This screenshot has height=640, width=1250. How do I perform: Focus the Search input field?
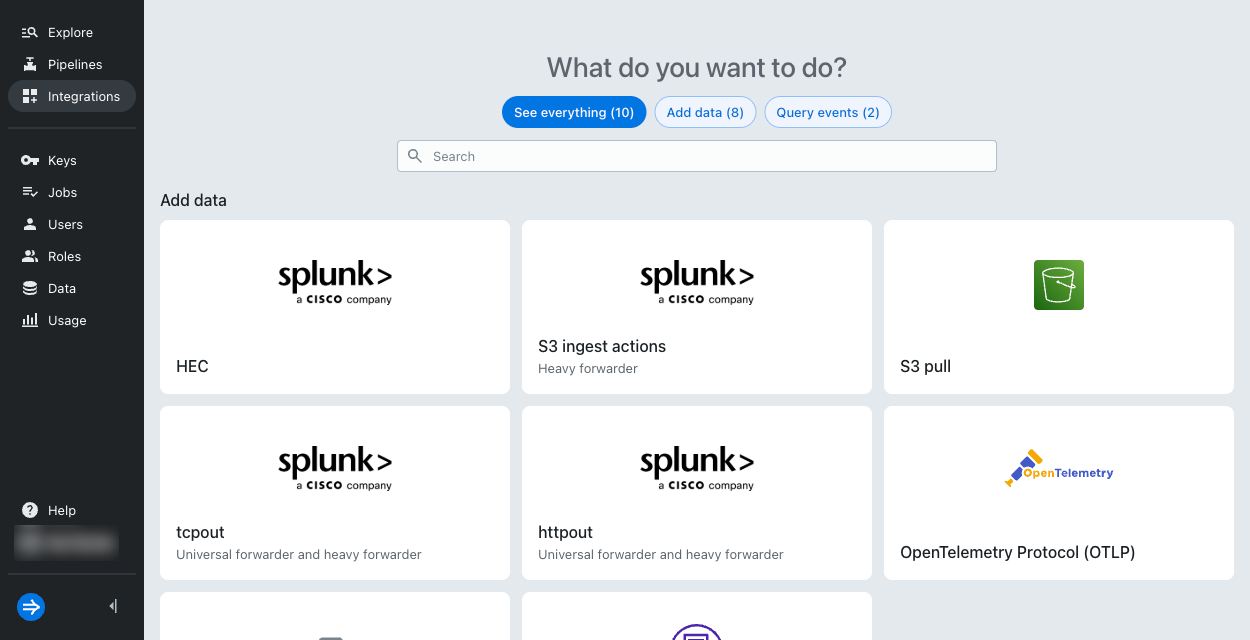pyautogui.click(x=697, y=156)
